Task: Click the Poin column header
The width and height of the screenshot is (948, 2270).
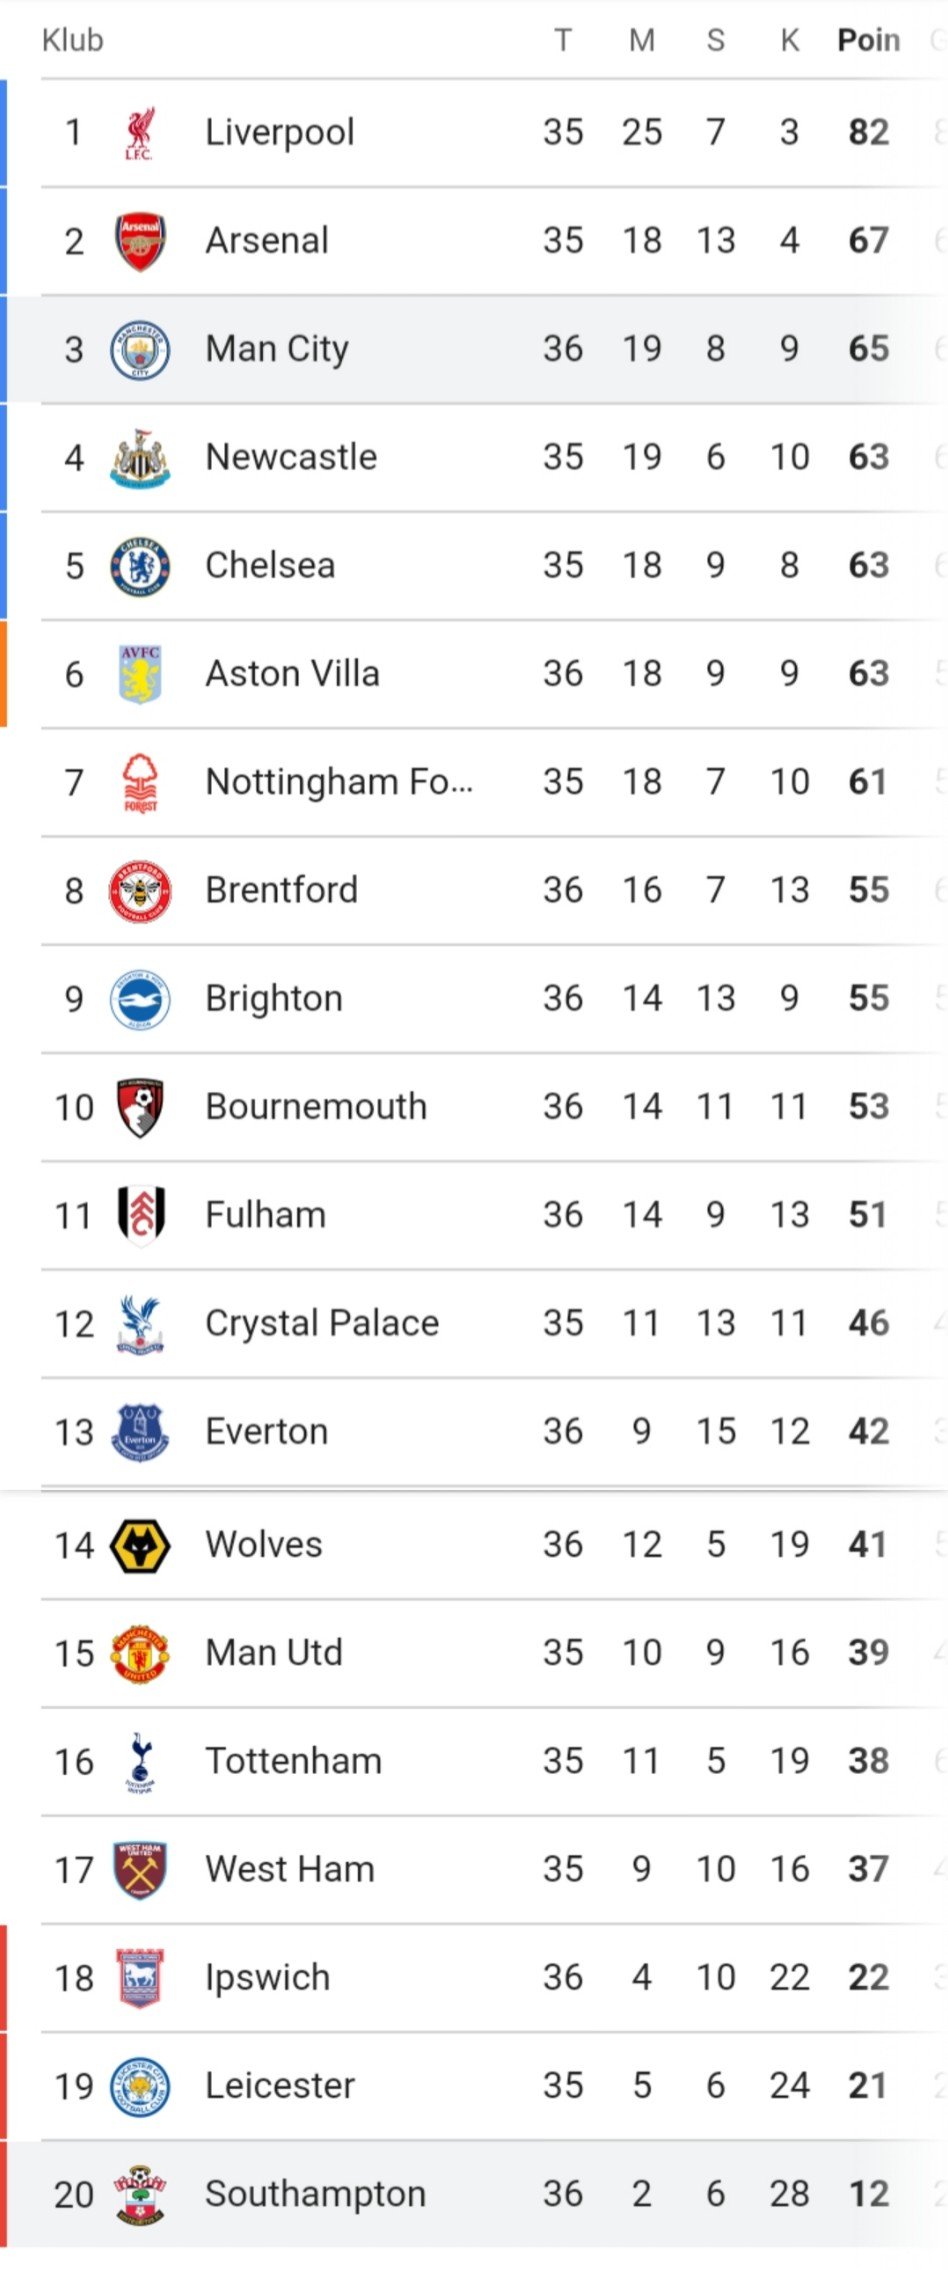Action: 869,40
